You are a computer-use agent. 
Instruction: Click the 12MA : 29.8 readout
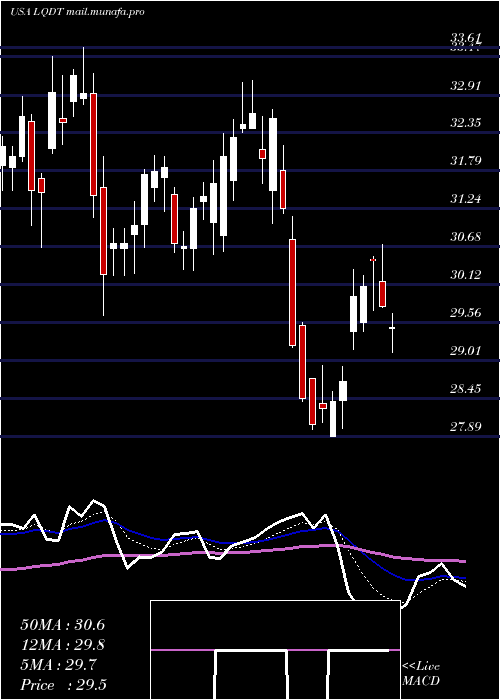[62, 645]
